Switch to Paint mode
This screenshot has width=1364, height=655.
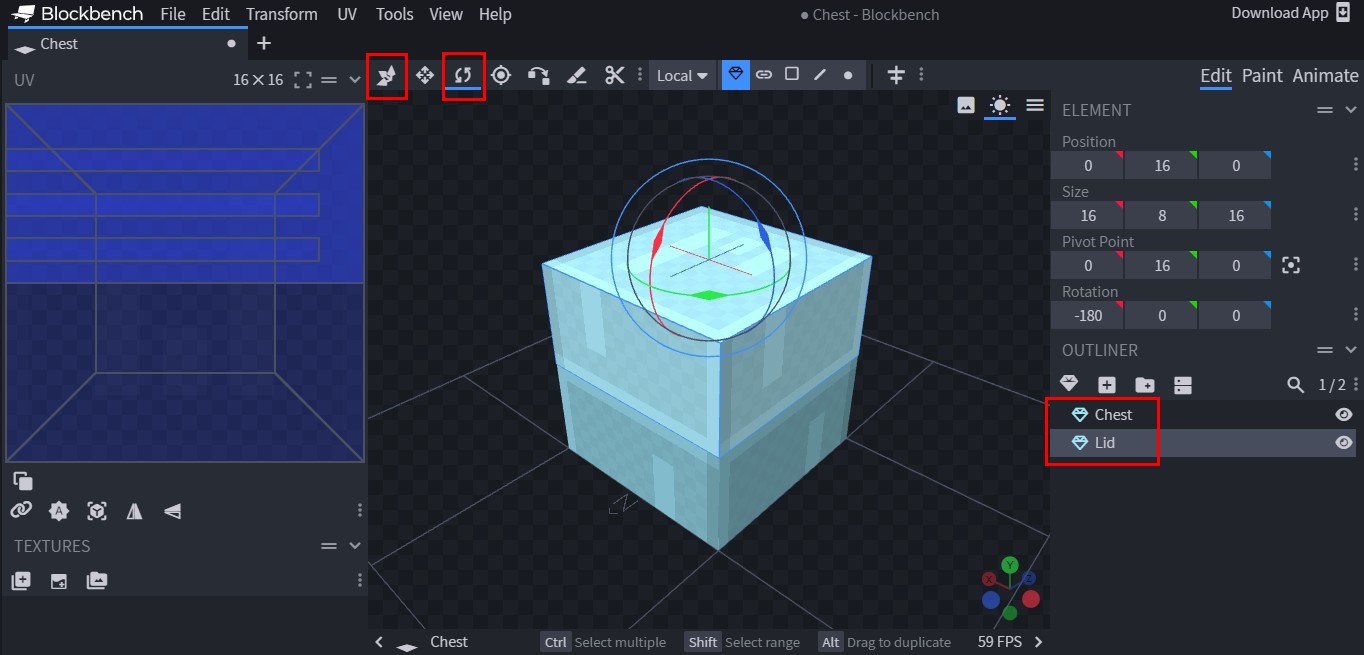(1262, 76)
